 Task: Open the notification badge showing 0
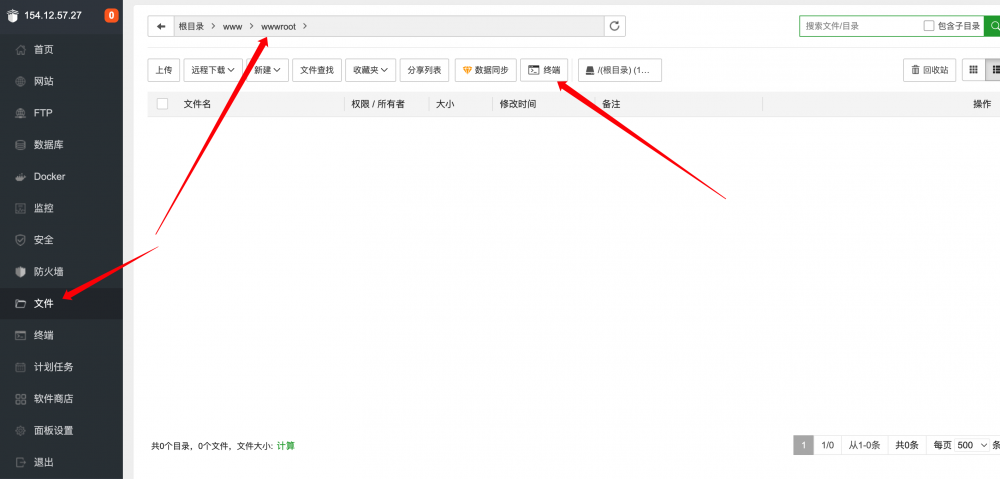tap(110, 15)
